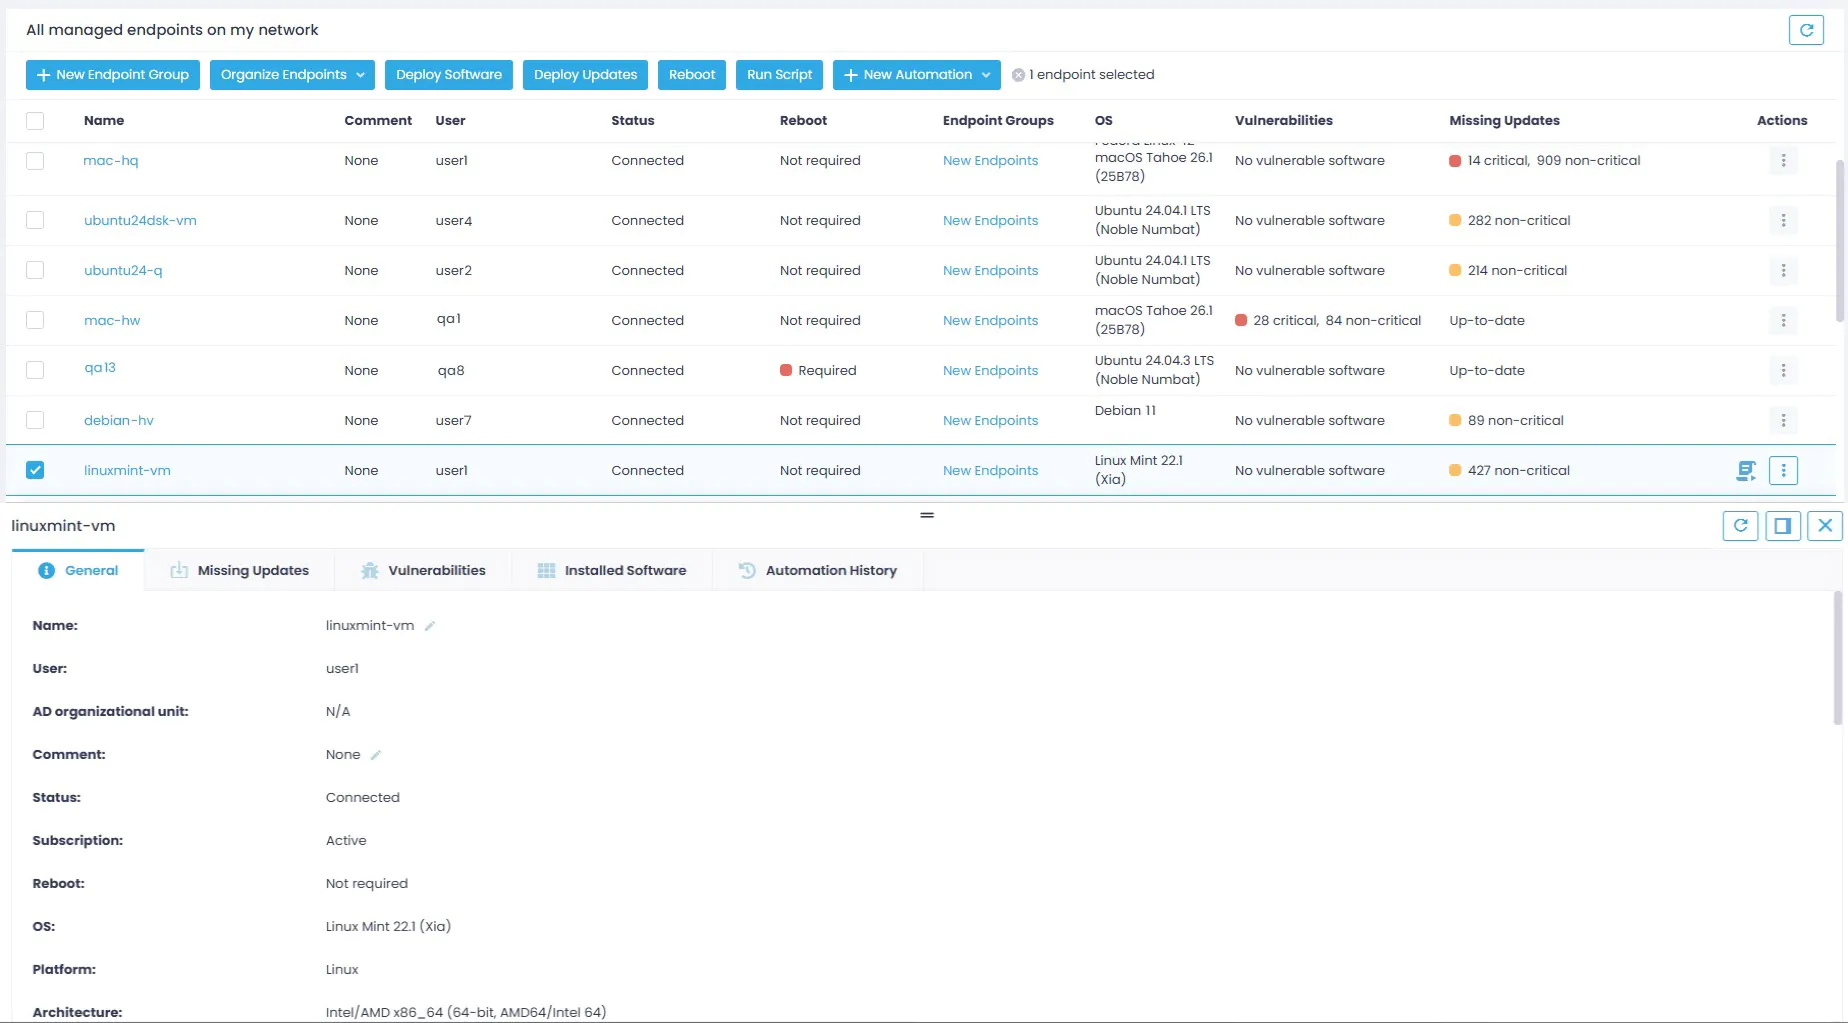Expand the New Automation dropdown
This screenshot has height=1023, width=1848.
(x=914, y=74)
